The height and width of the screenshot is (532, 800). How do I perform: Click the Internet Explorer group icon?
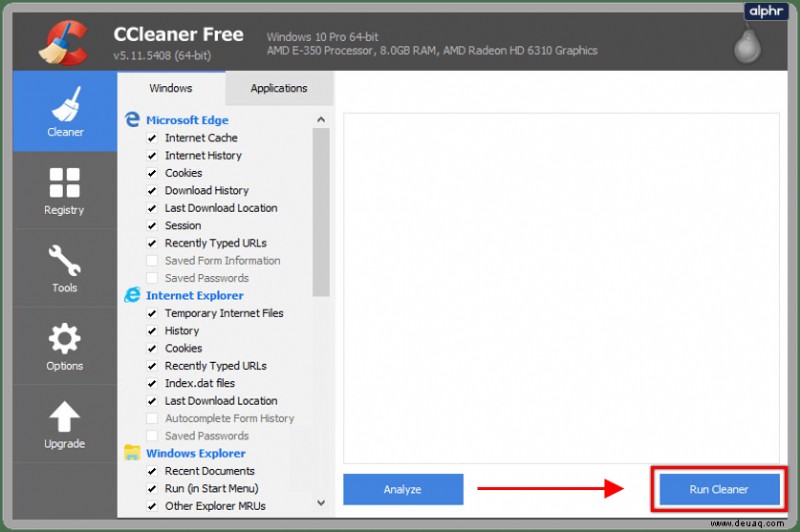tap(132, 295)
